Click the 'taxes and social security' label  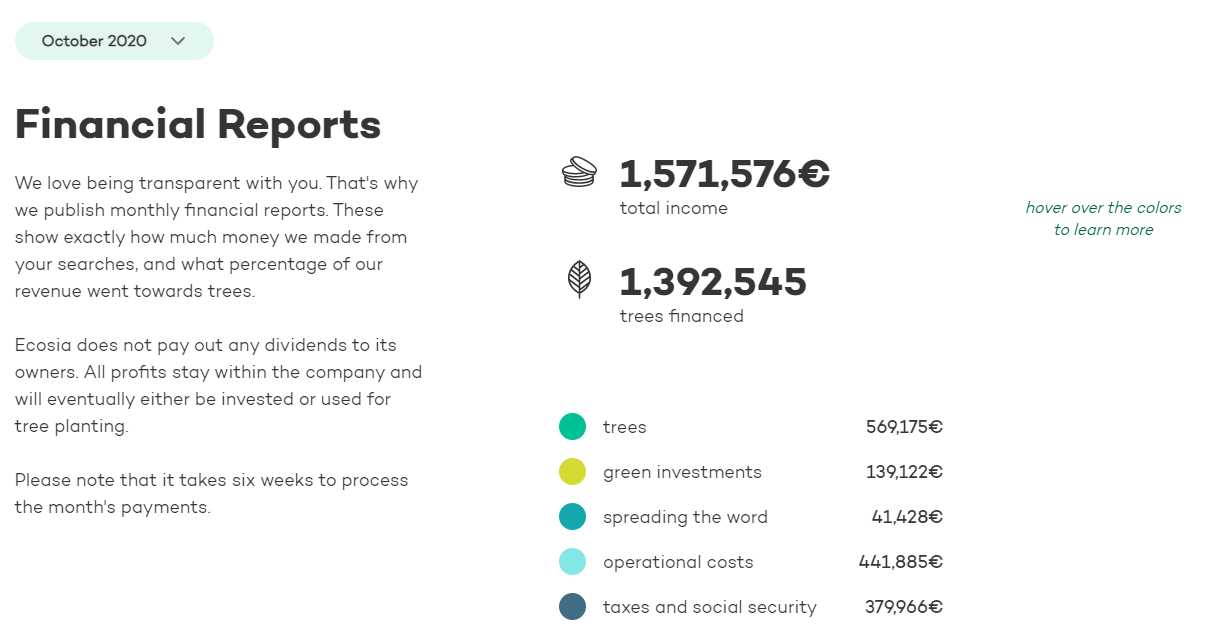[710, 607]
